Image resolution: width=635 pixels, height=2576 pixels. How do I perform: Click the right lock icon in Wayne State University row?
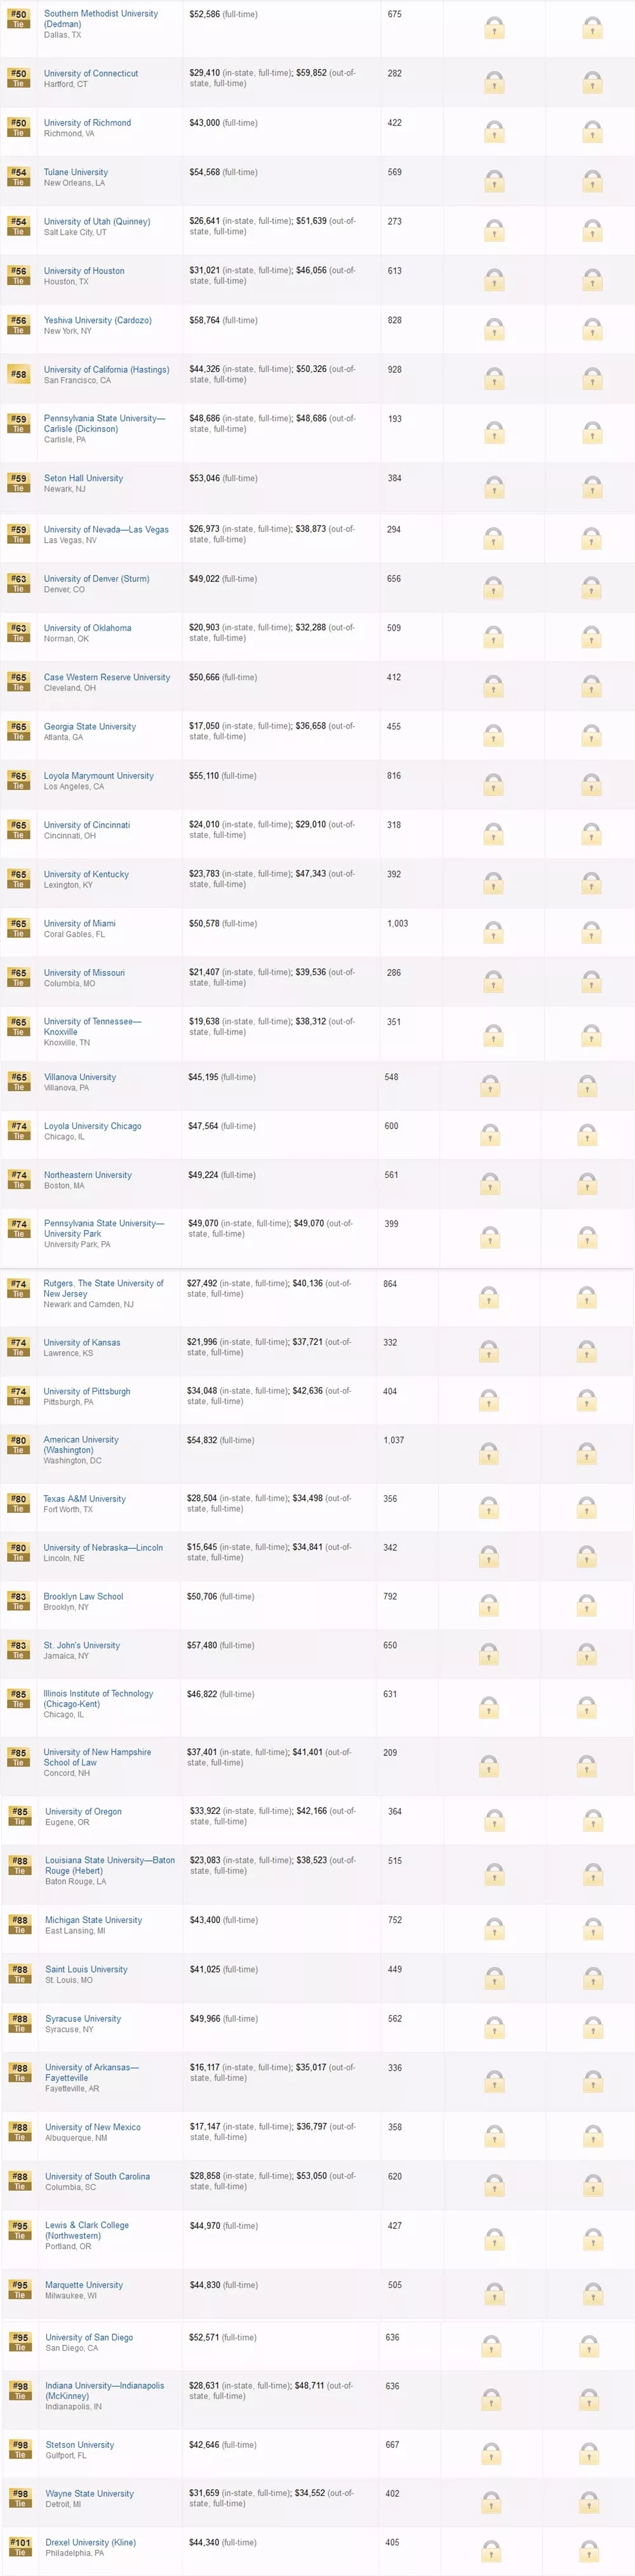[x=590, y=2502]
